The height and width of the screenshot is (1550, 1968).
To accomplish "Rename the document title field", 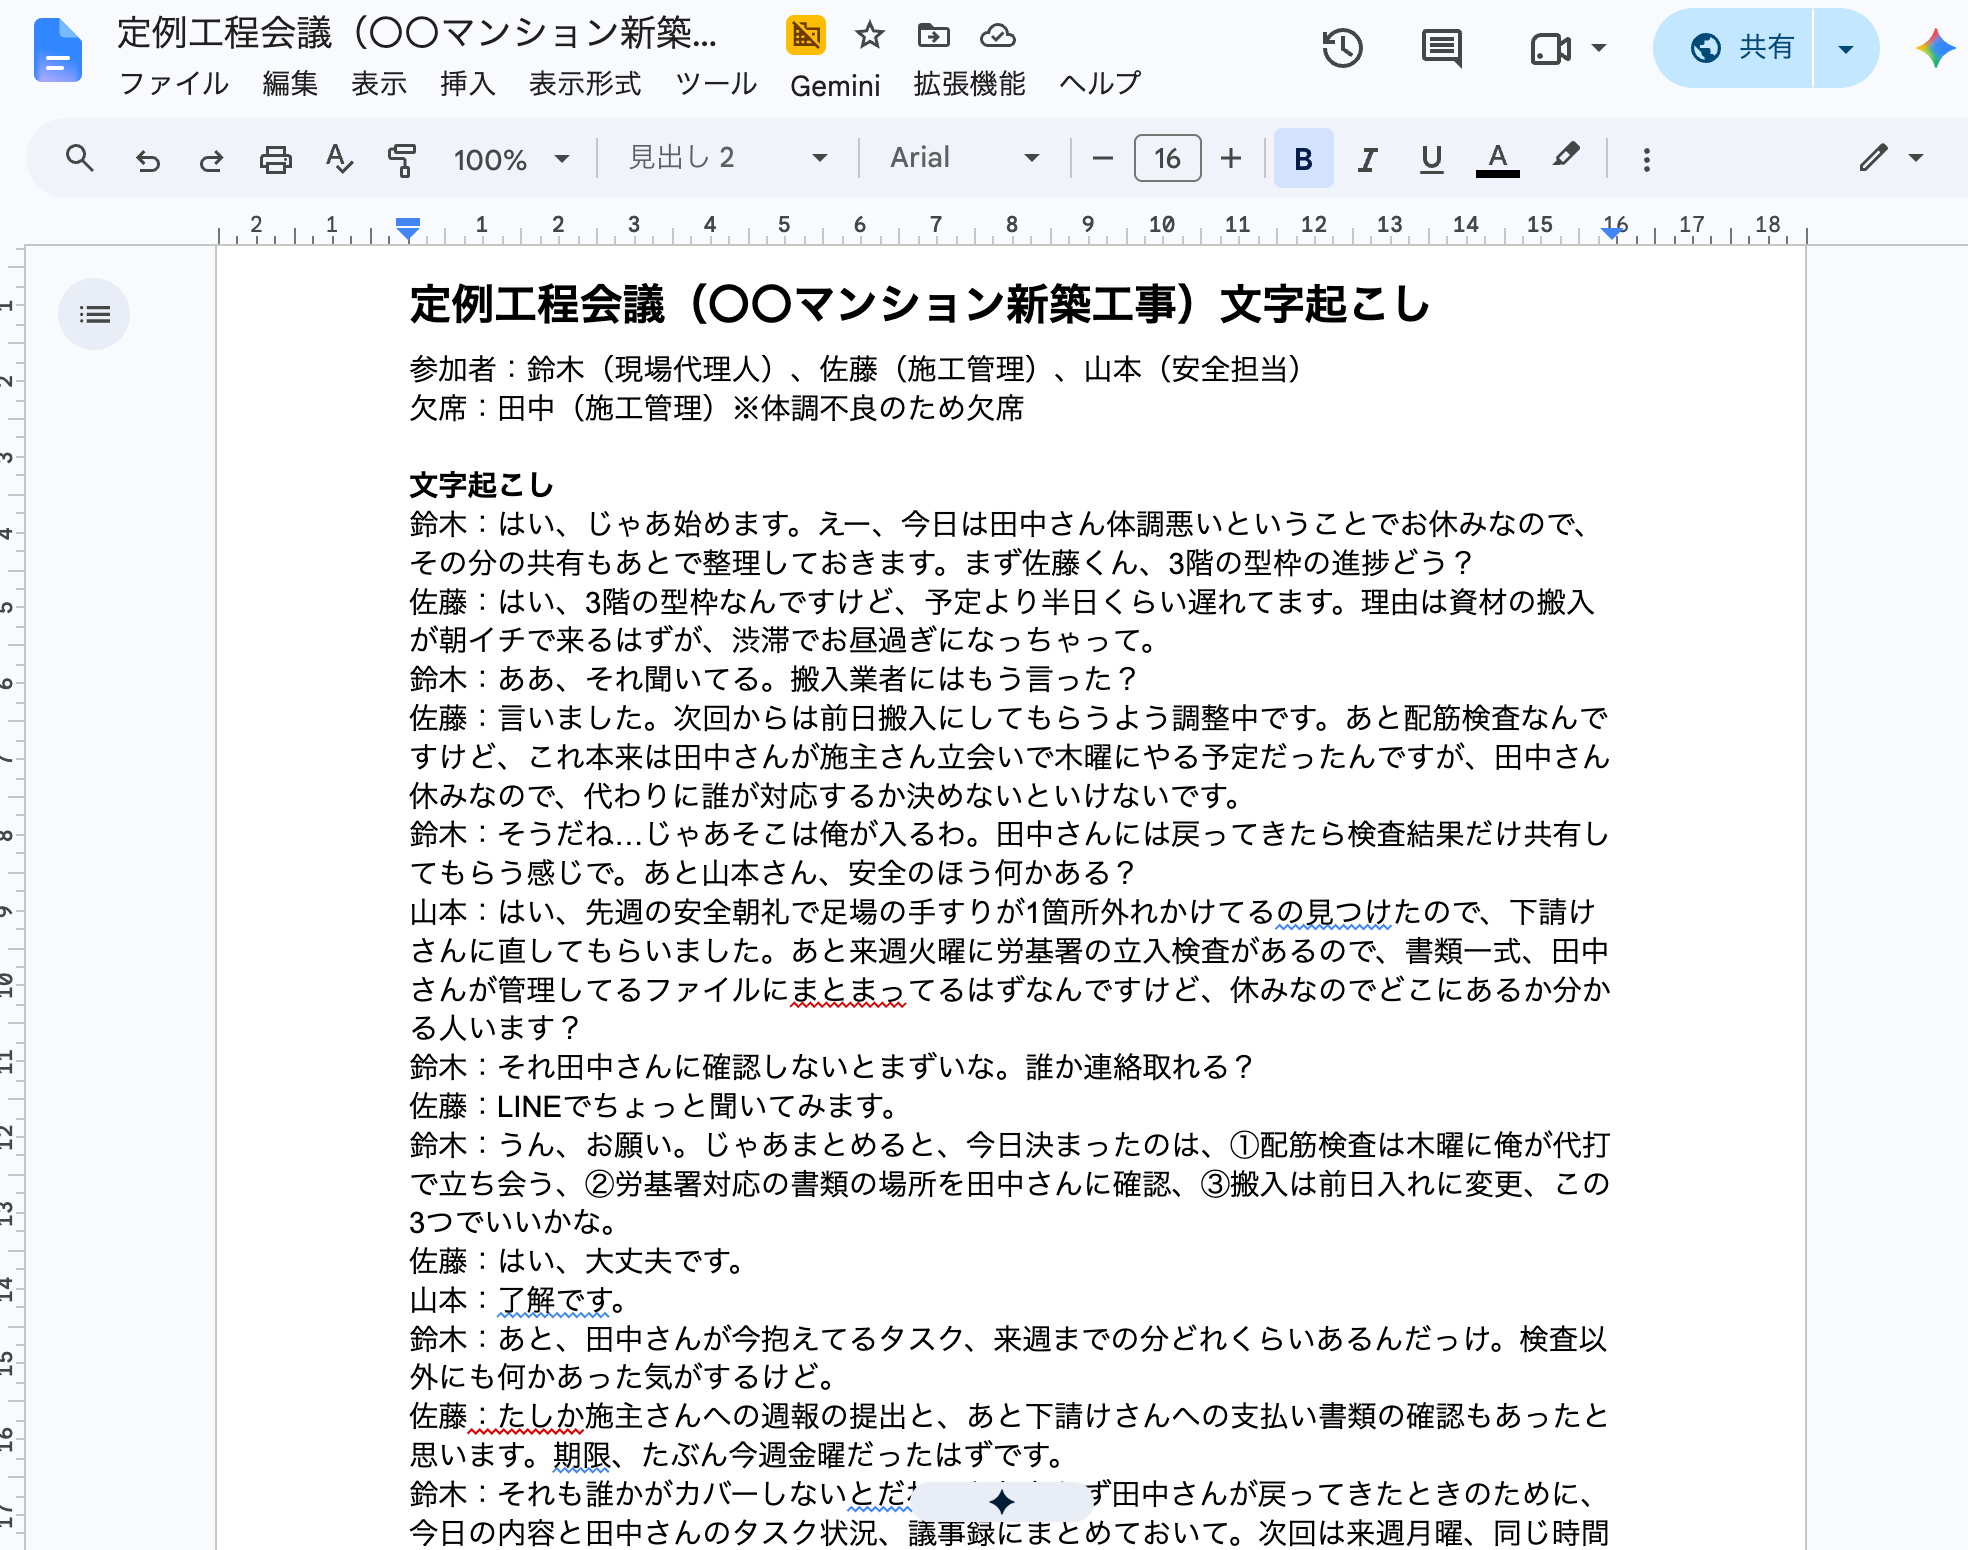I will tap(418, 34).
